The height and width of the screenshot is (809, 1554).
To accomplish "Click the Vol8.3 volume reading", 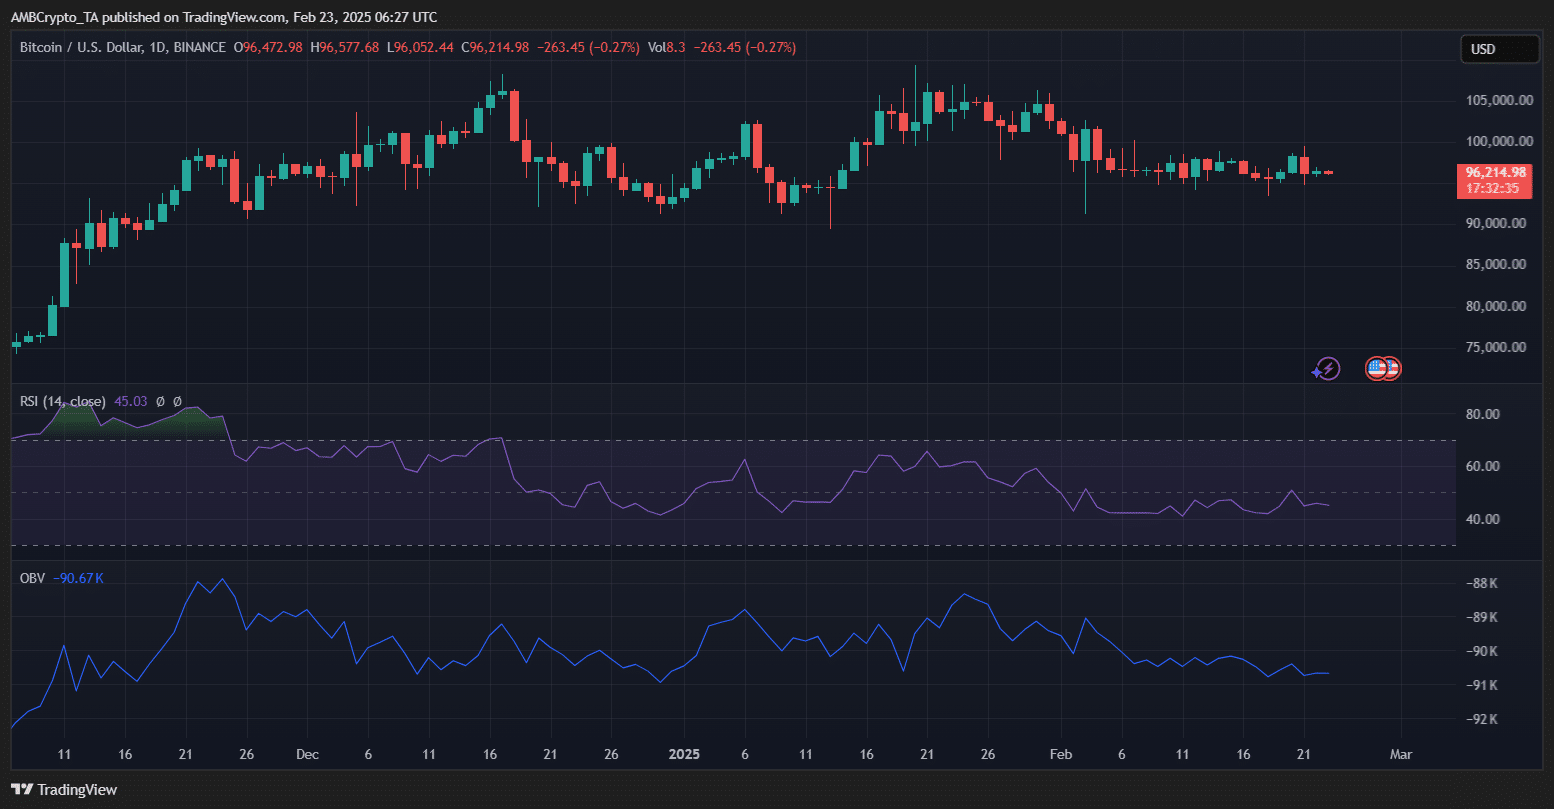I will (666, 47).
